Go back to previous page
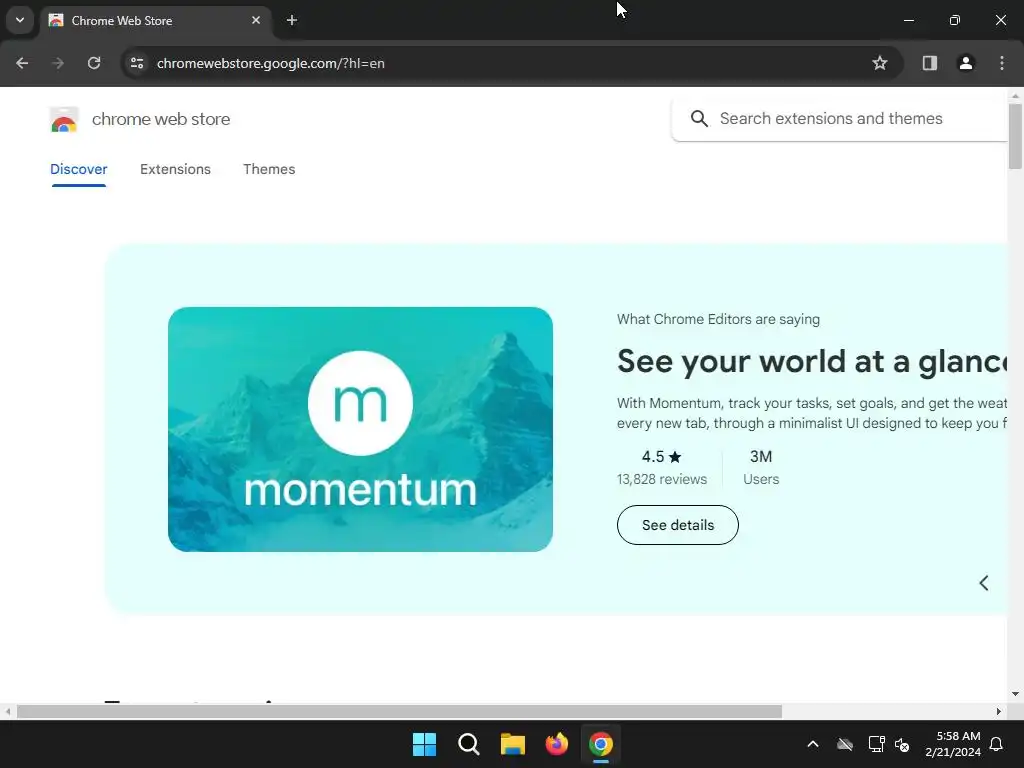The height and width of the screenshot is (768, 1024). 22,63
